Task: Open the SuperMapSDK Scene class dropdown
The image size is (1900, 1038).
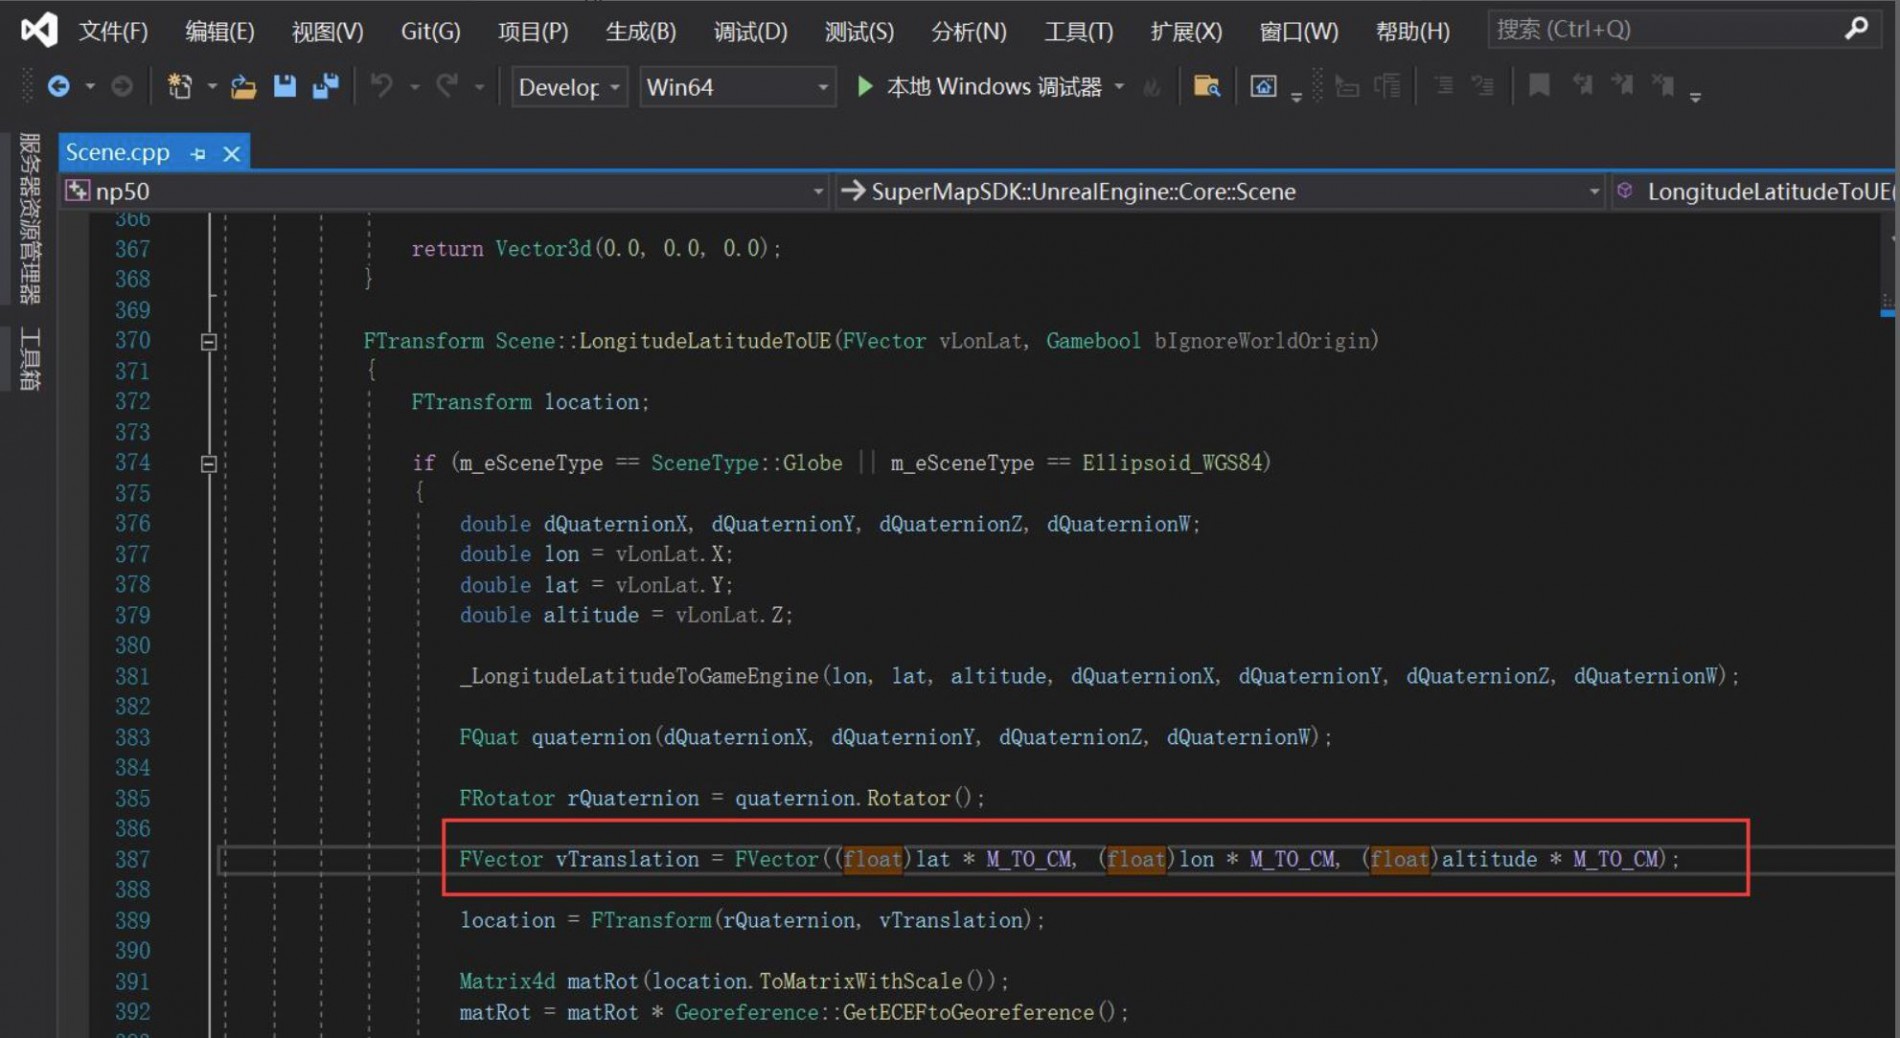Action: click(1220, 191)
